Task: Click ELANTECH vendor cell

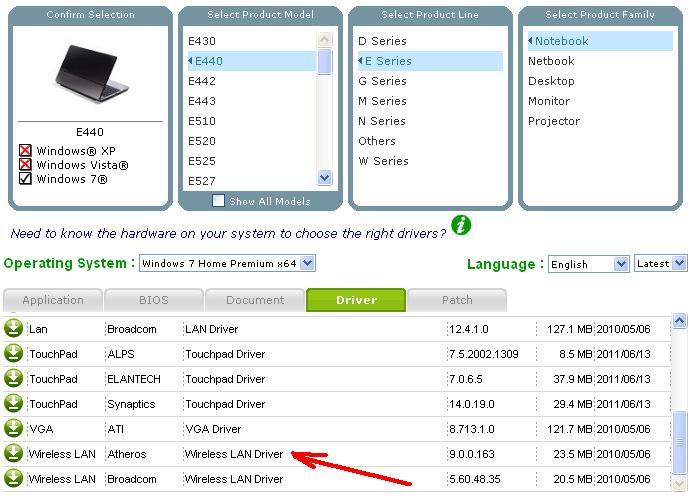Action: coord(134,379)
